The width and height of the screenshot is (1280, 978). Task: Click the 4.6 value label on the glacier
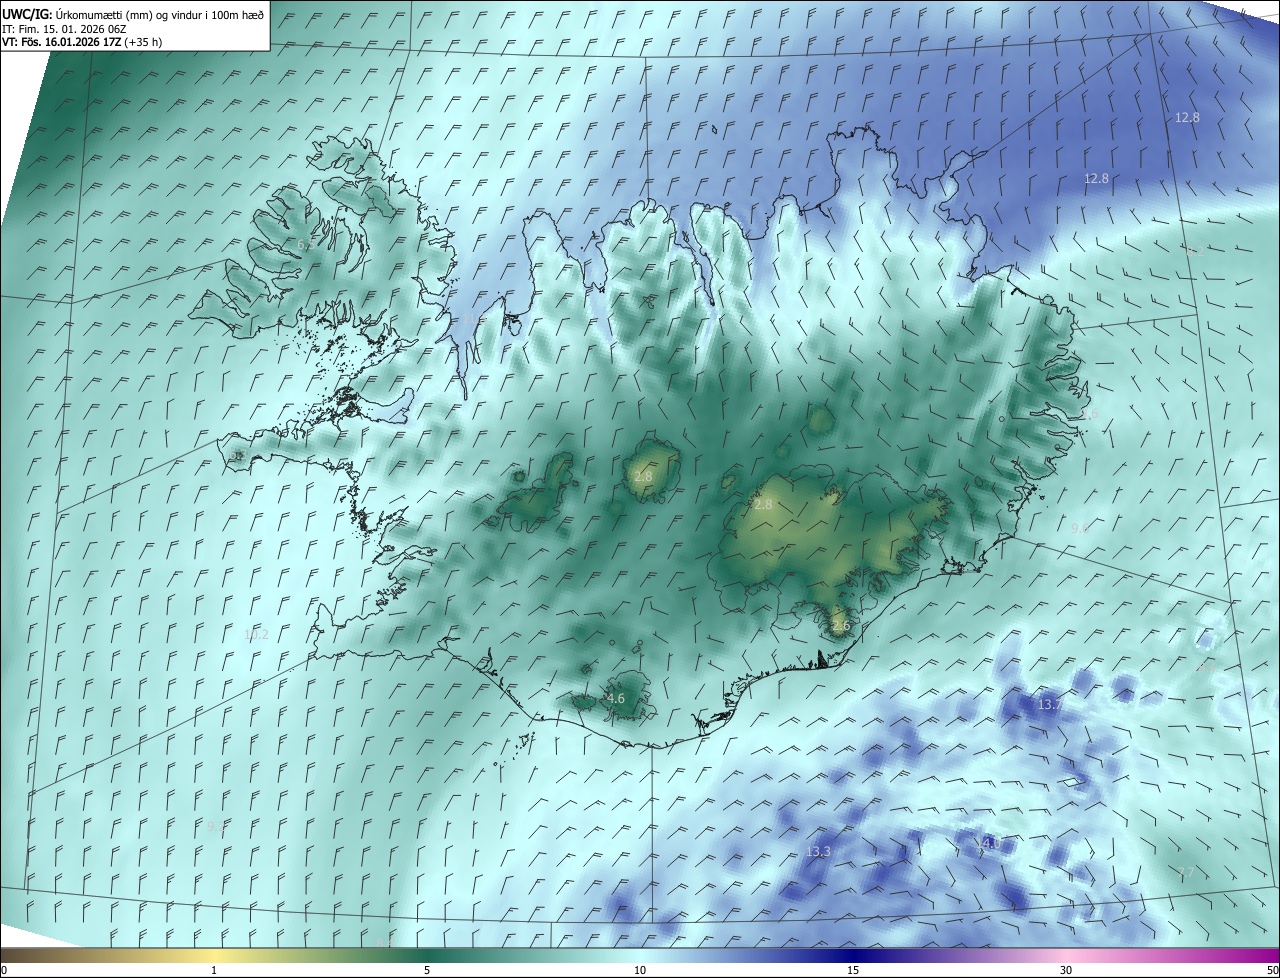[x=615, y=699]
